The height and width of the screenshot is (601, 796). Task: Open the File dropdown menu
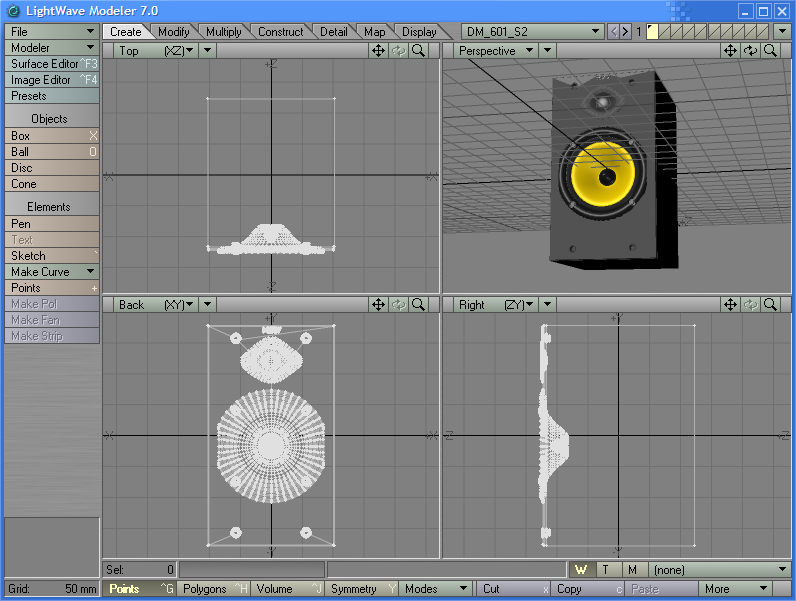[x=52, y=31]
